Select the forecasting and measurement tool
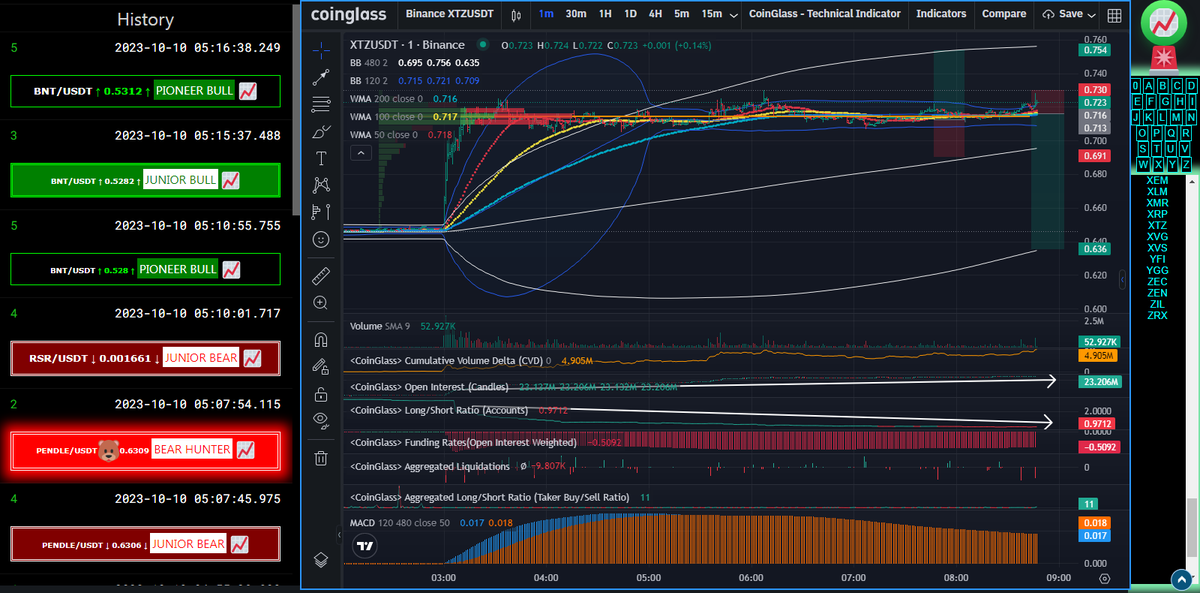 point(321,211)
